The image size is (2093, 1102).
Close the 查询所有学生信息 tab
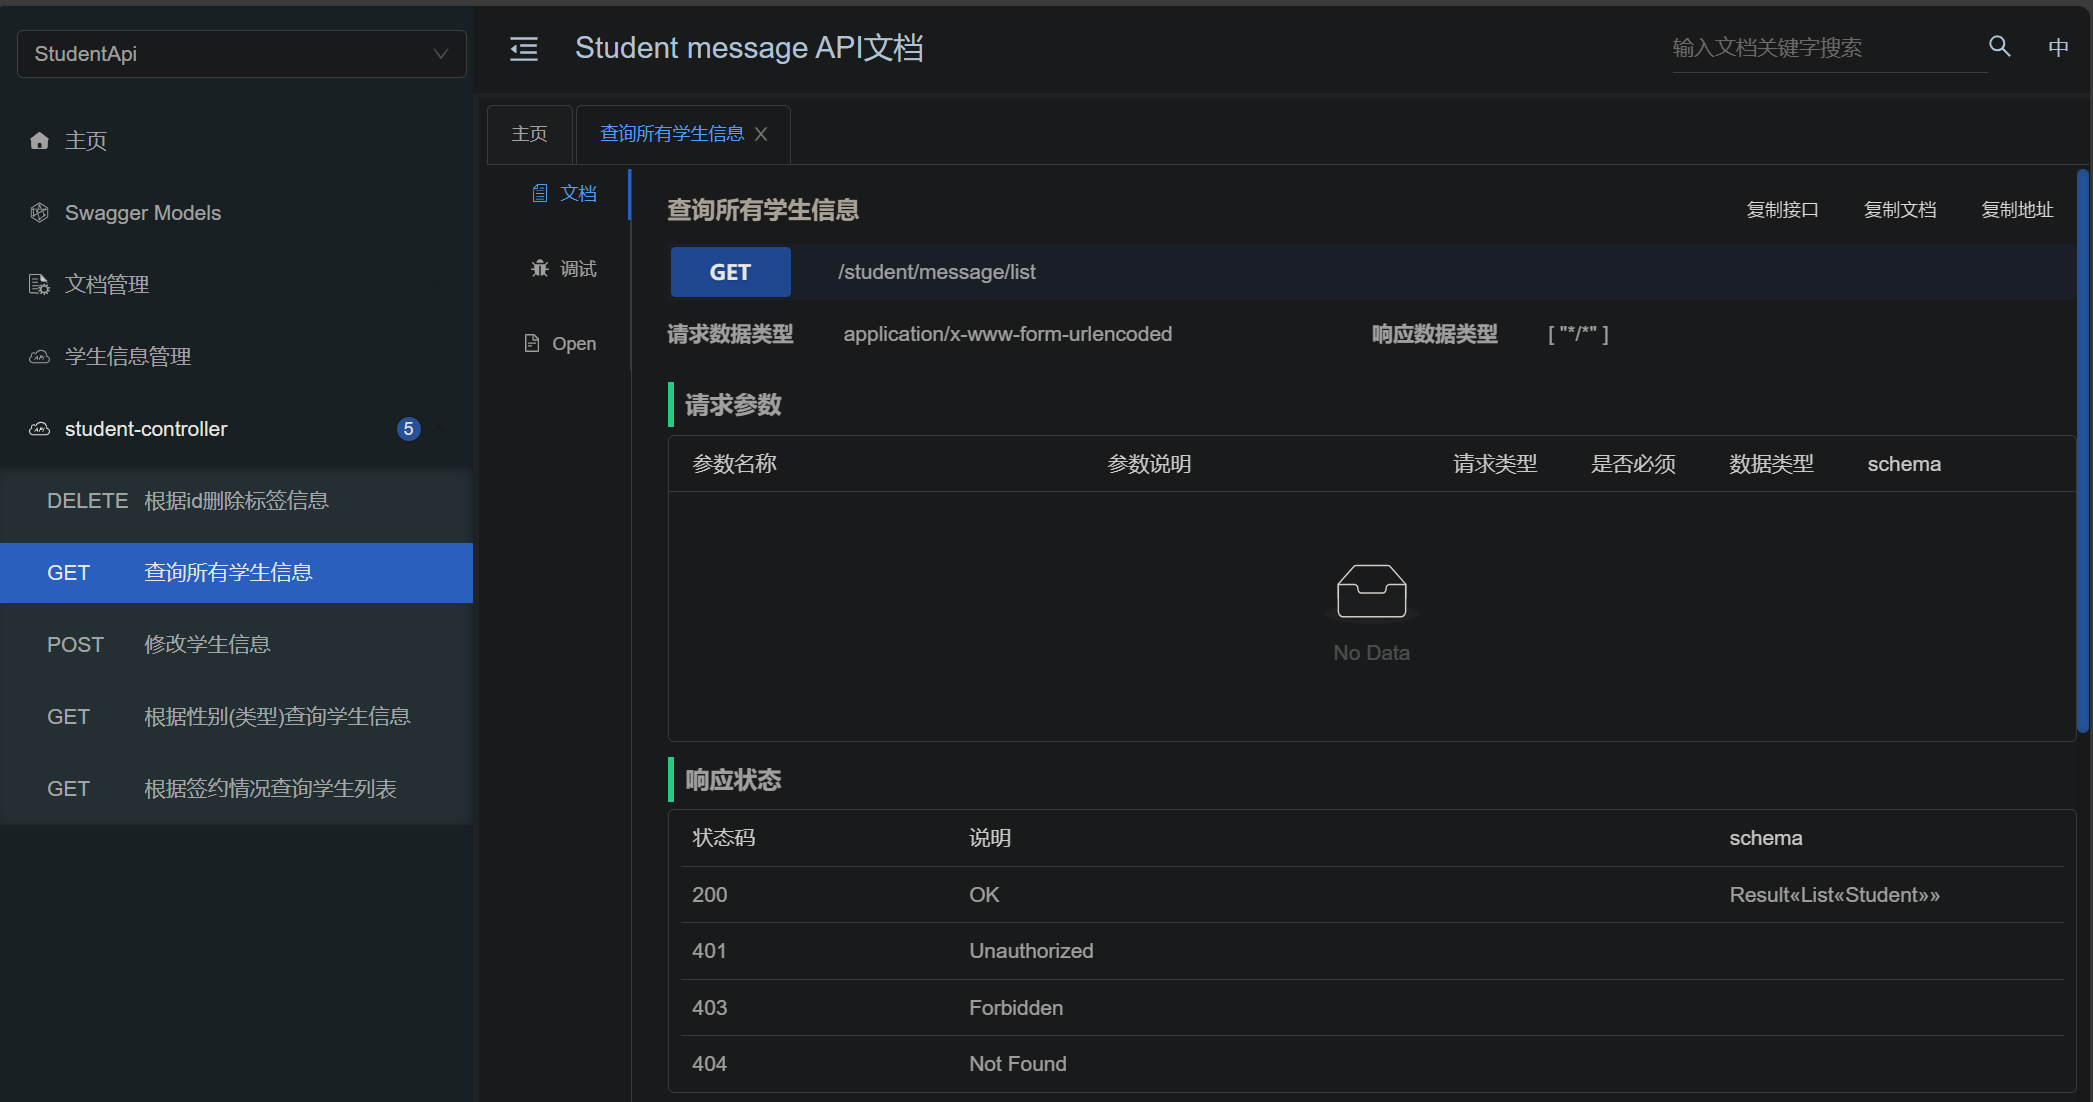tap(761, 134)
